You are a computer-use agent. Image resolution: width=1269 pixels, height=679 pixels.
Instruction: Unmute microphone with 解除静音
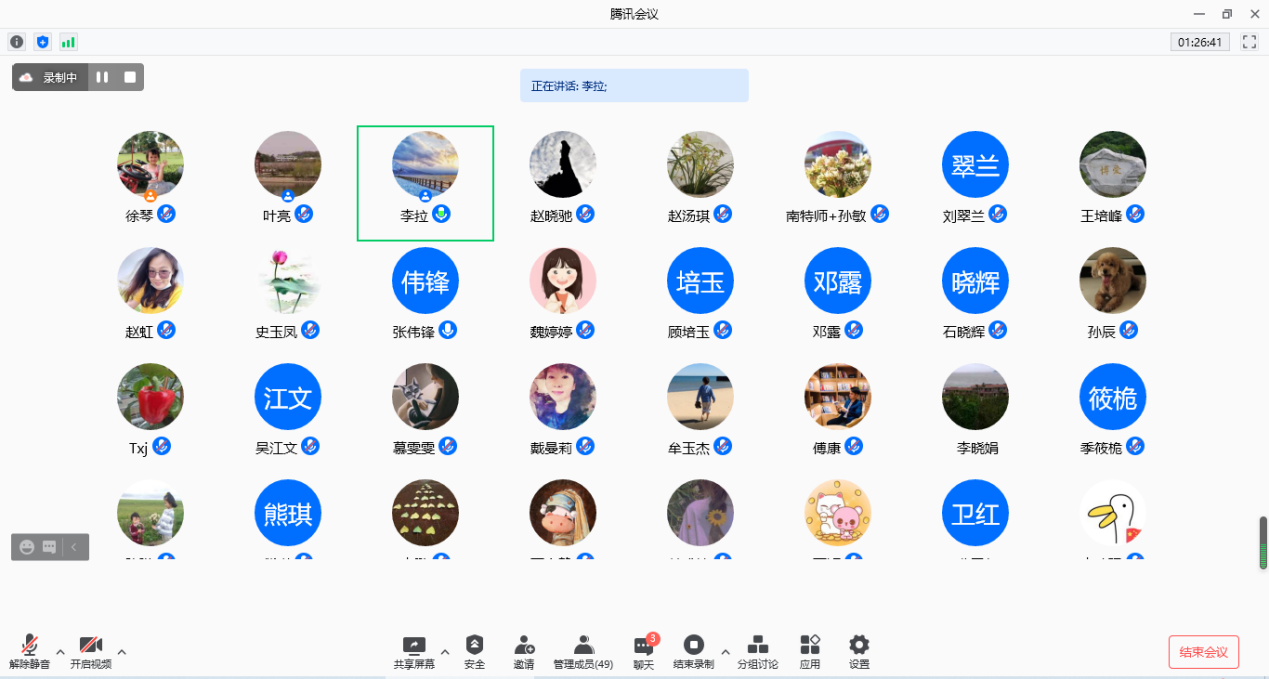[x=29, y=651]
